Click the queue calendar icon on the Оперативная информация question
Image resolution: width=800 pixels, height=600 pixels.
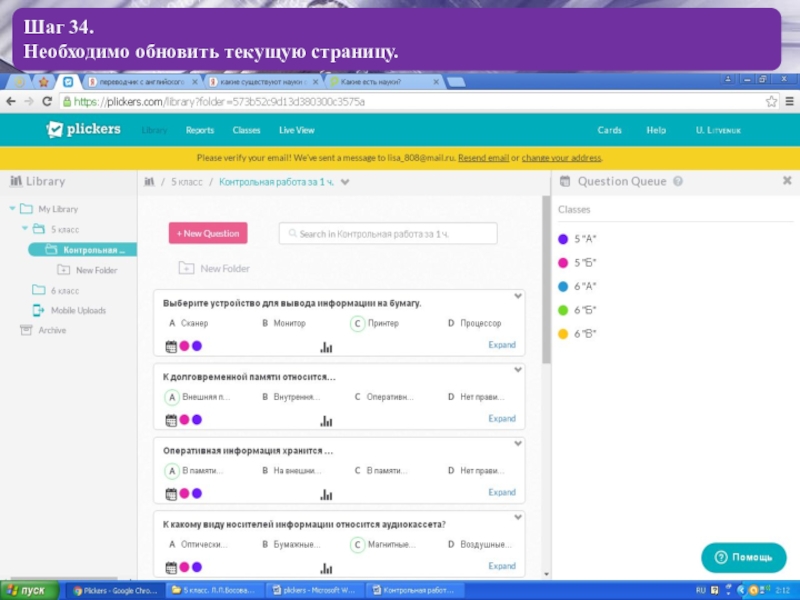(171, 493)
